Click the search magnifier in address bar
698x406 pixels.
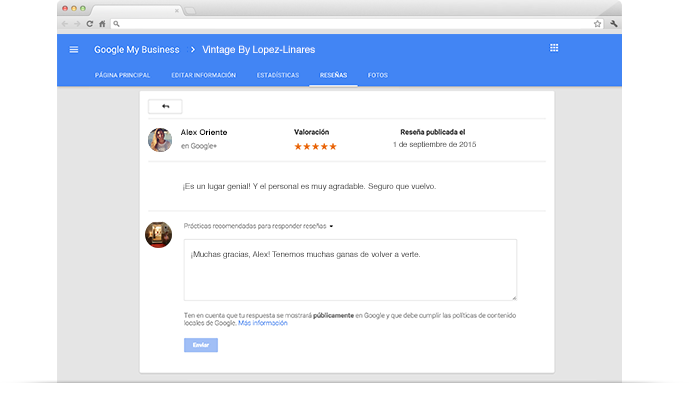click(116, 24)
